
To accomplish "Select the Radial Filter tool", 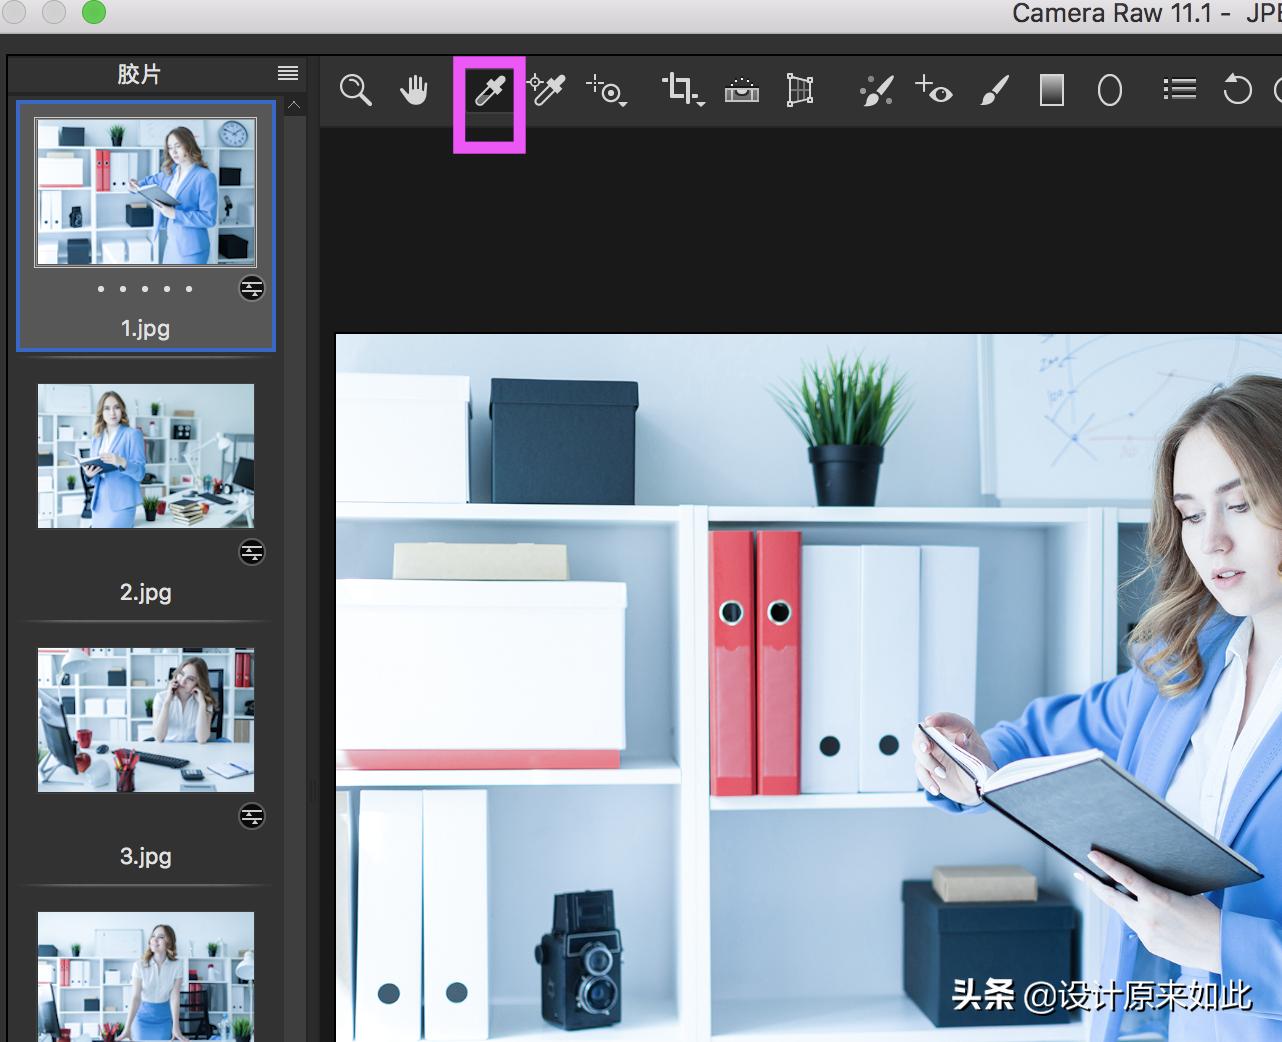I will coord(1110,91).
